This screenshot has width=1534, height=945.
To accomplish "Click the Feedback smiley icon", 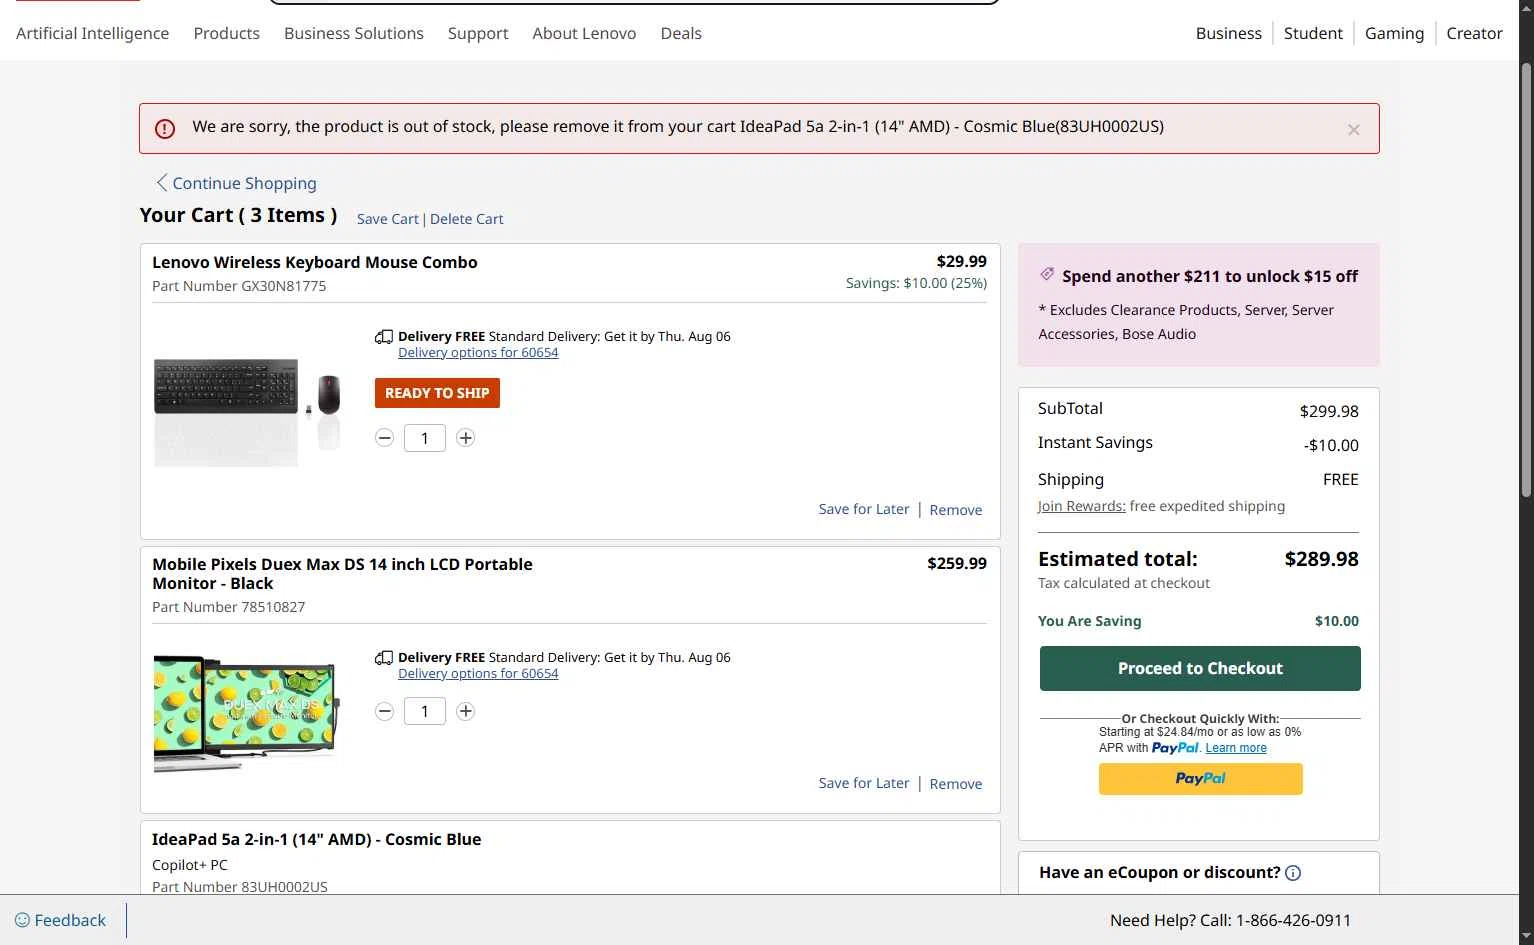I will coord(22,920).
